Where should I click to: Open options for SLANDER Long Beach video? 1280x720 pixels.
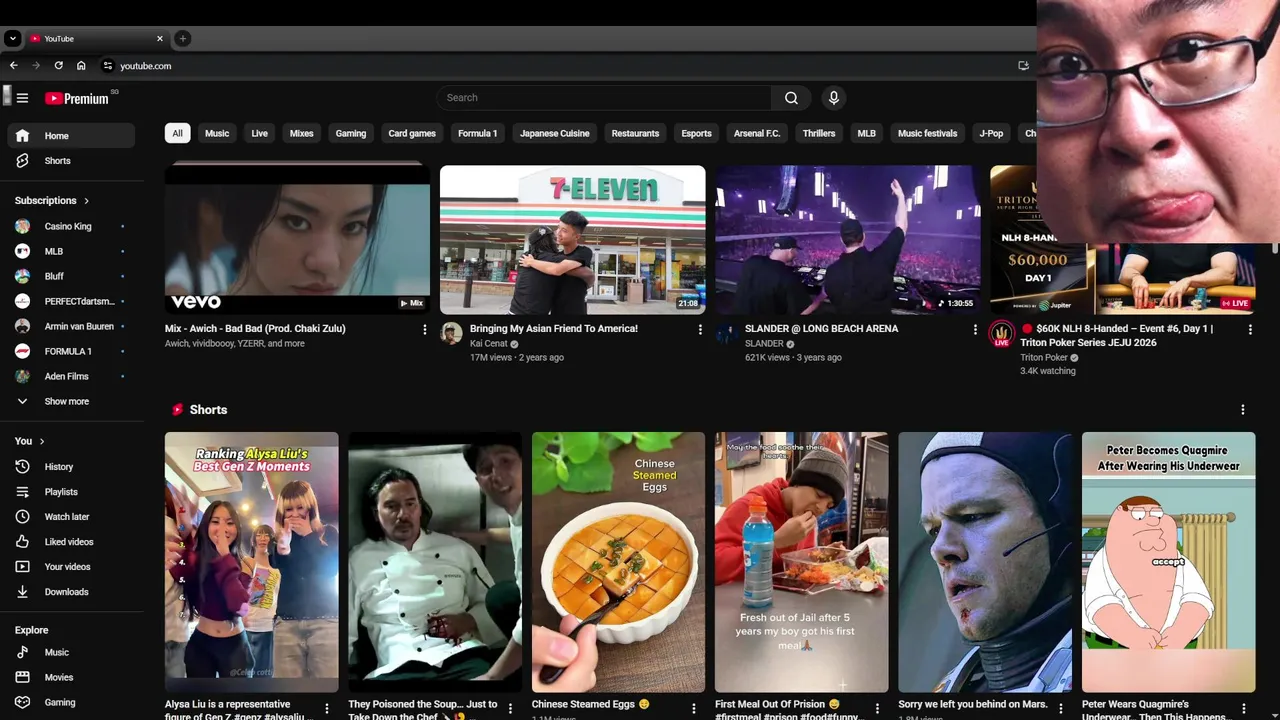coord(975,329)
